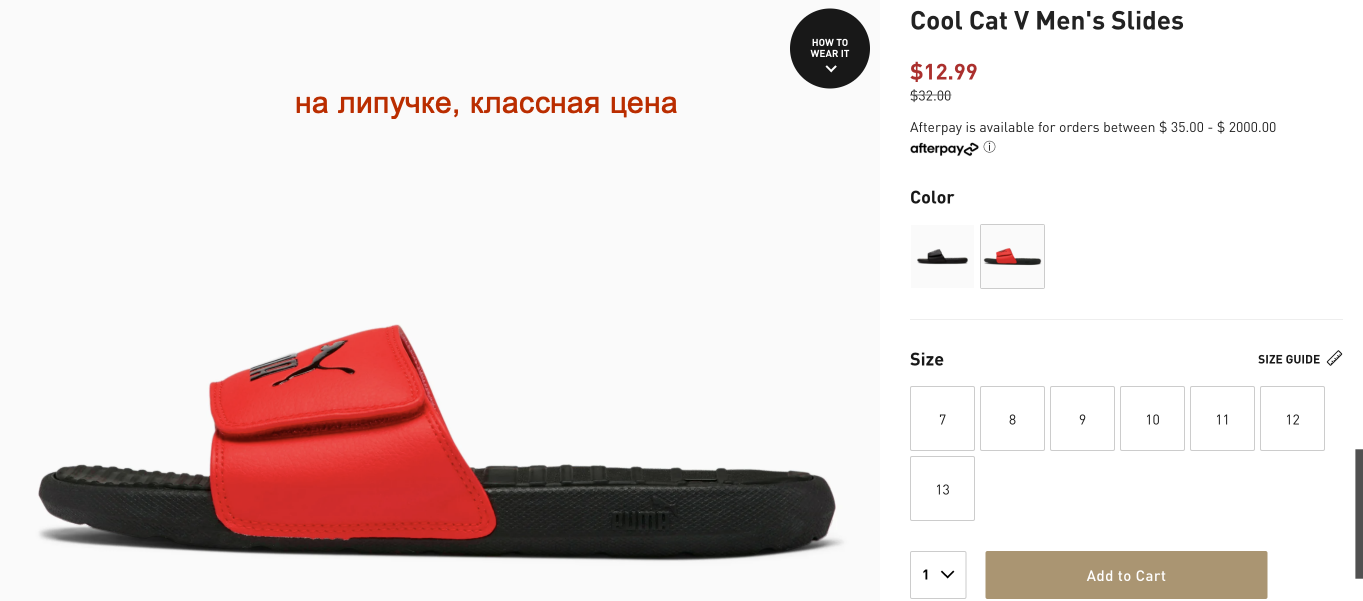Viewport: 1363px width, 601px height.
Task: Open the size guide ruler icon
Action: coord(1335,359)
